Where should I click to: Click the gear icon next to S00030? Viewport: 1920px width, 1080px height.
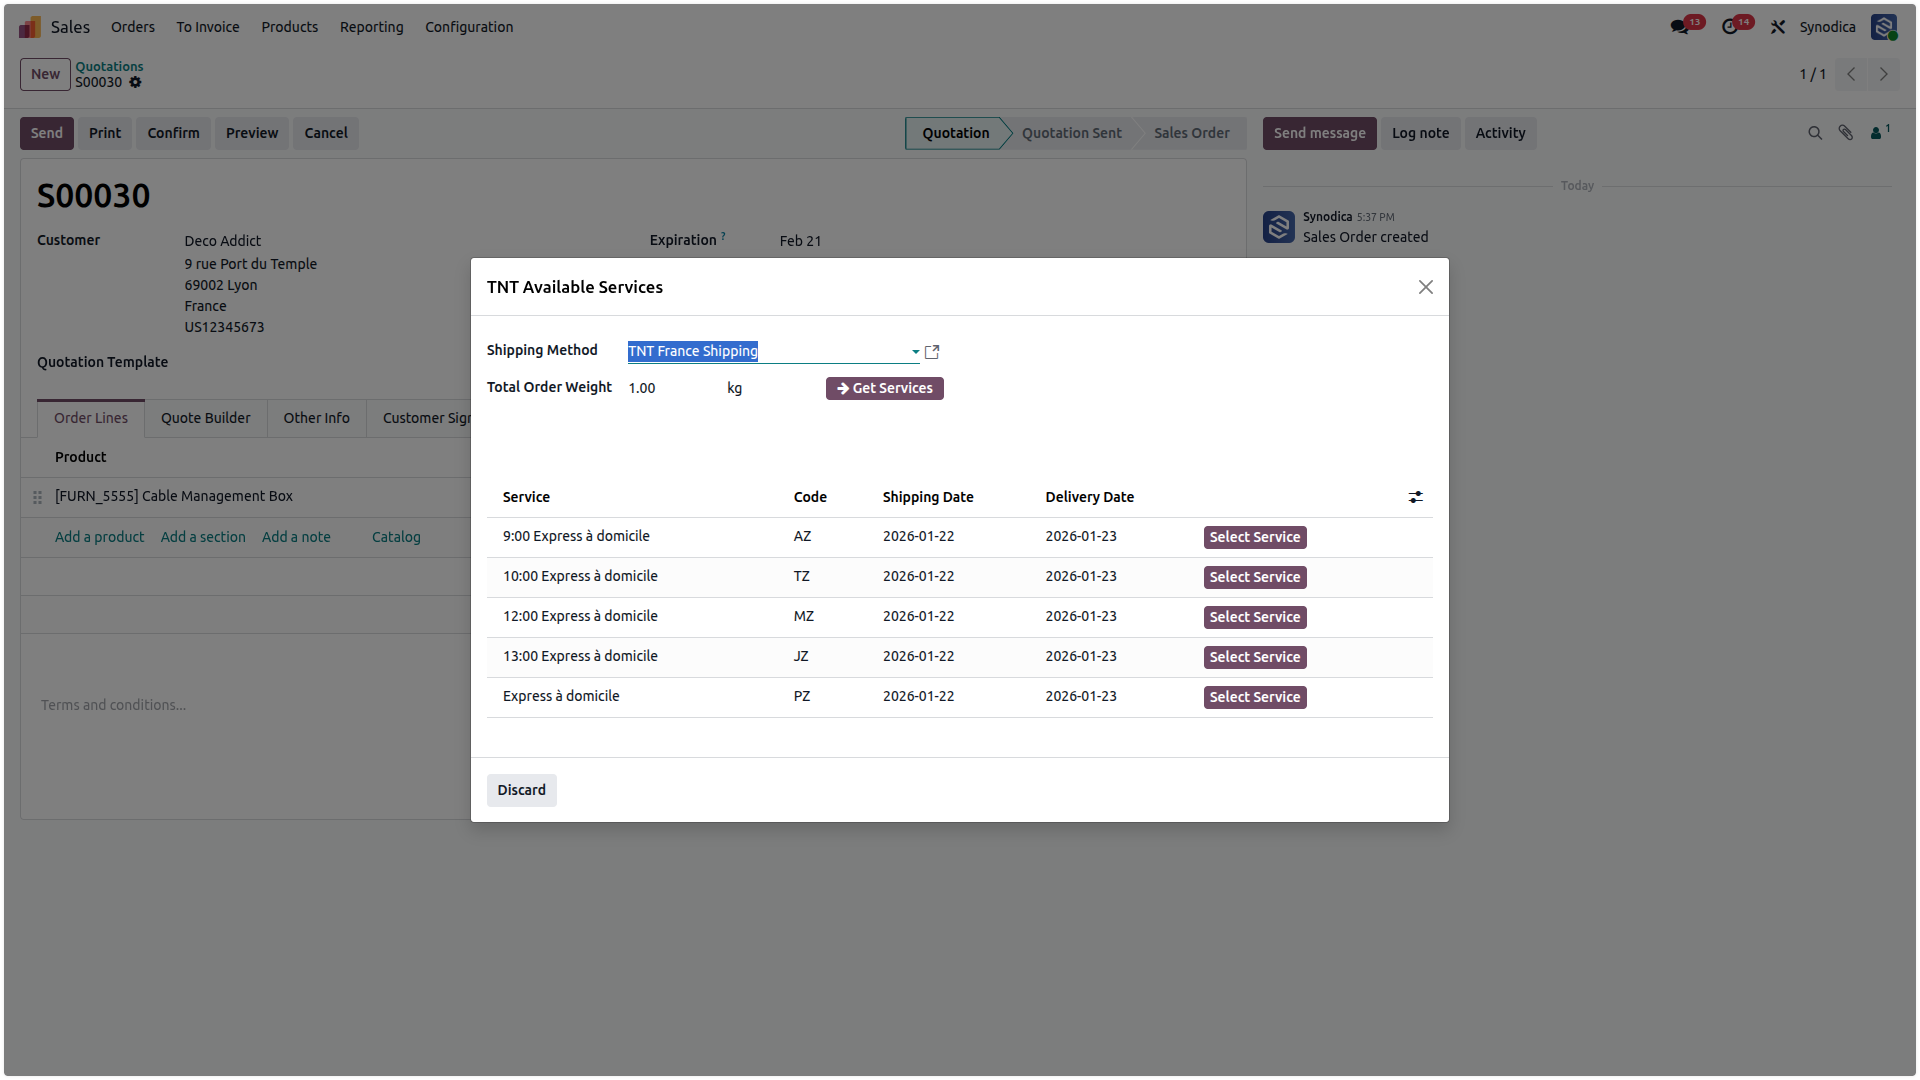point(135,82)
